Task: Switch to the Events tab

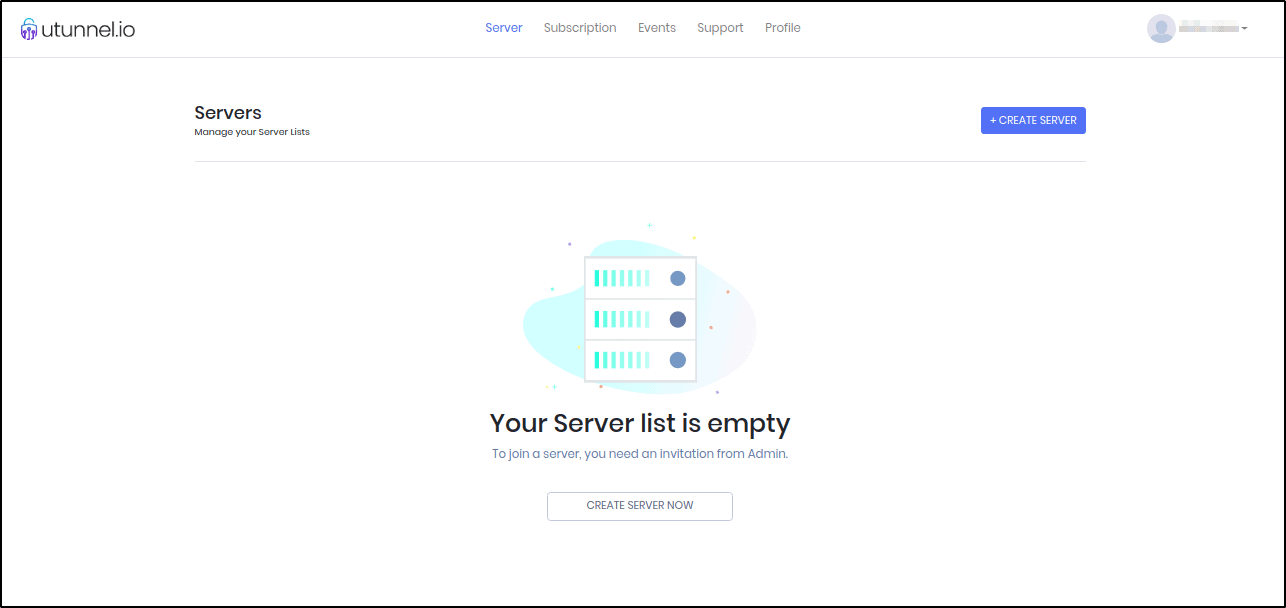Action: click(x=657, y=28)
